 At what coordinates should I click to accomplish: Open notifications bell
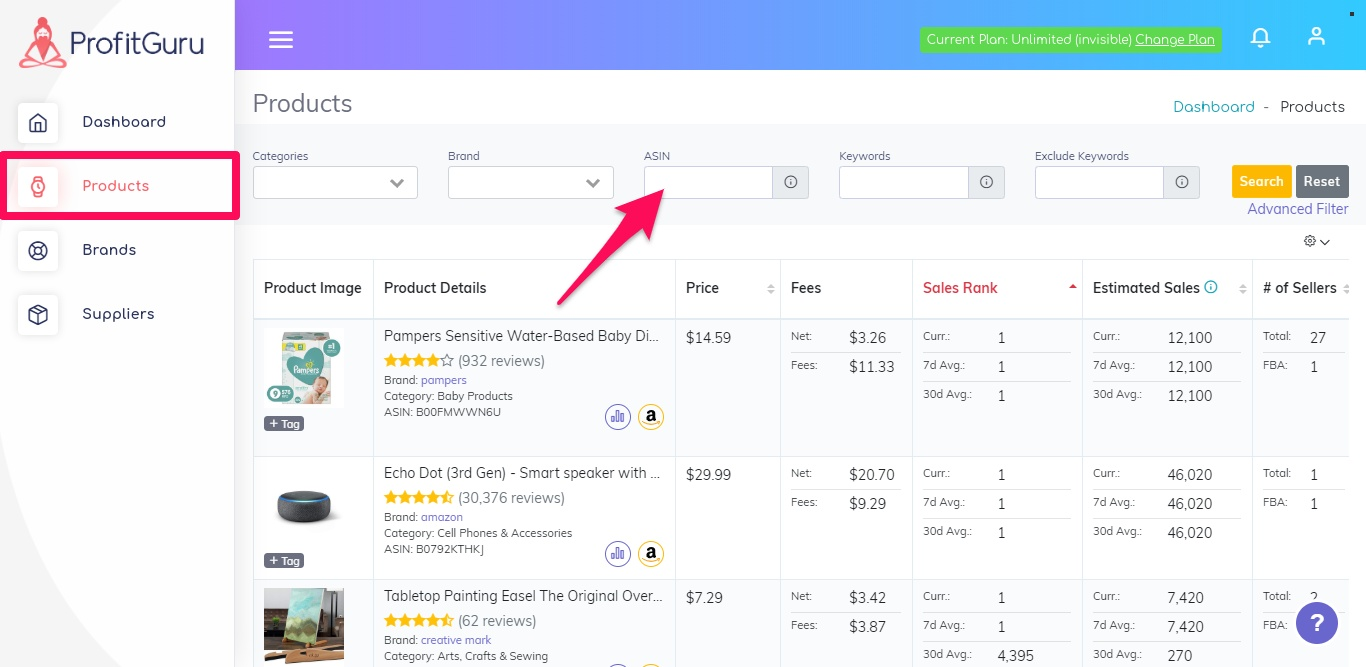coord(1261,37)
